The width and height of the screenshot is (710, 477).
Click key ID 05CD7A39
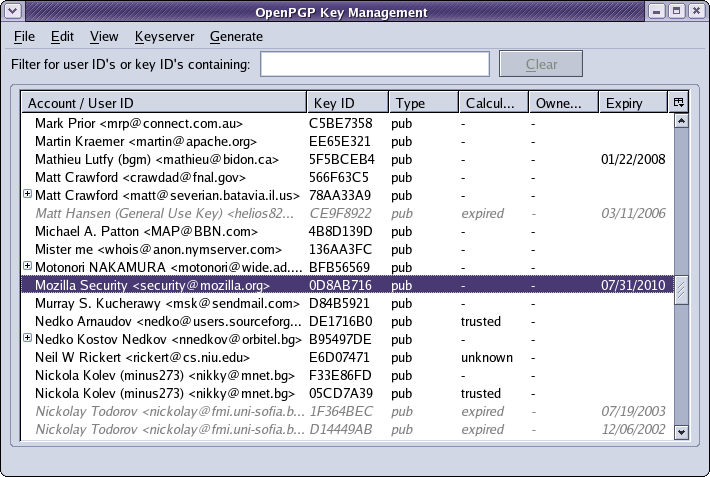(x=341, y=393)
